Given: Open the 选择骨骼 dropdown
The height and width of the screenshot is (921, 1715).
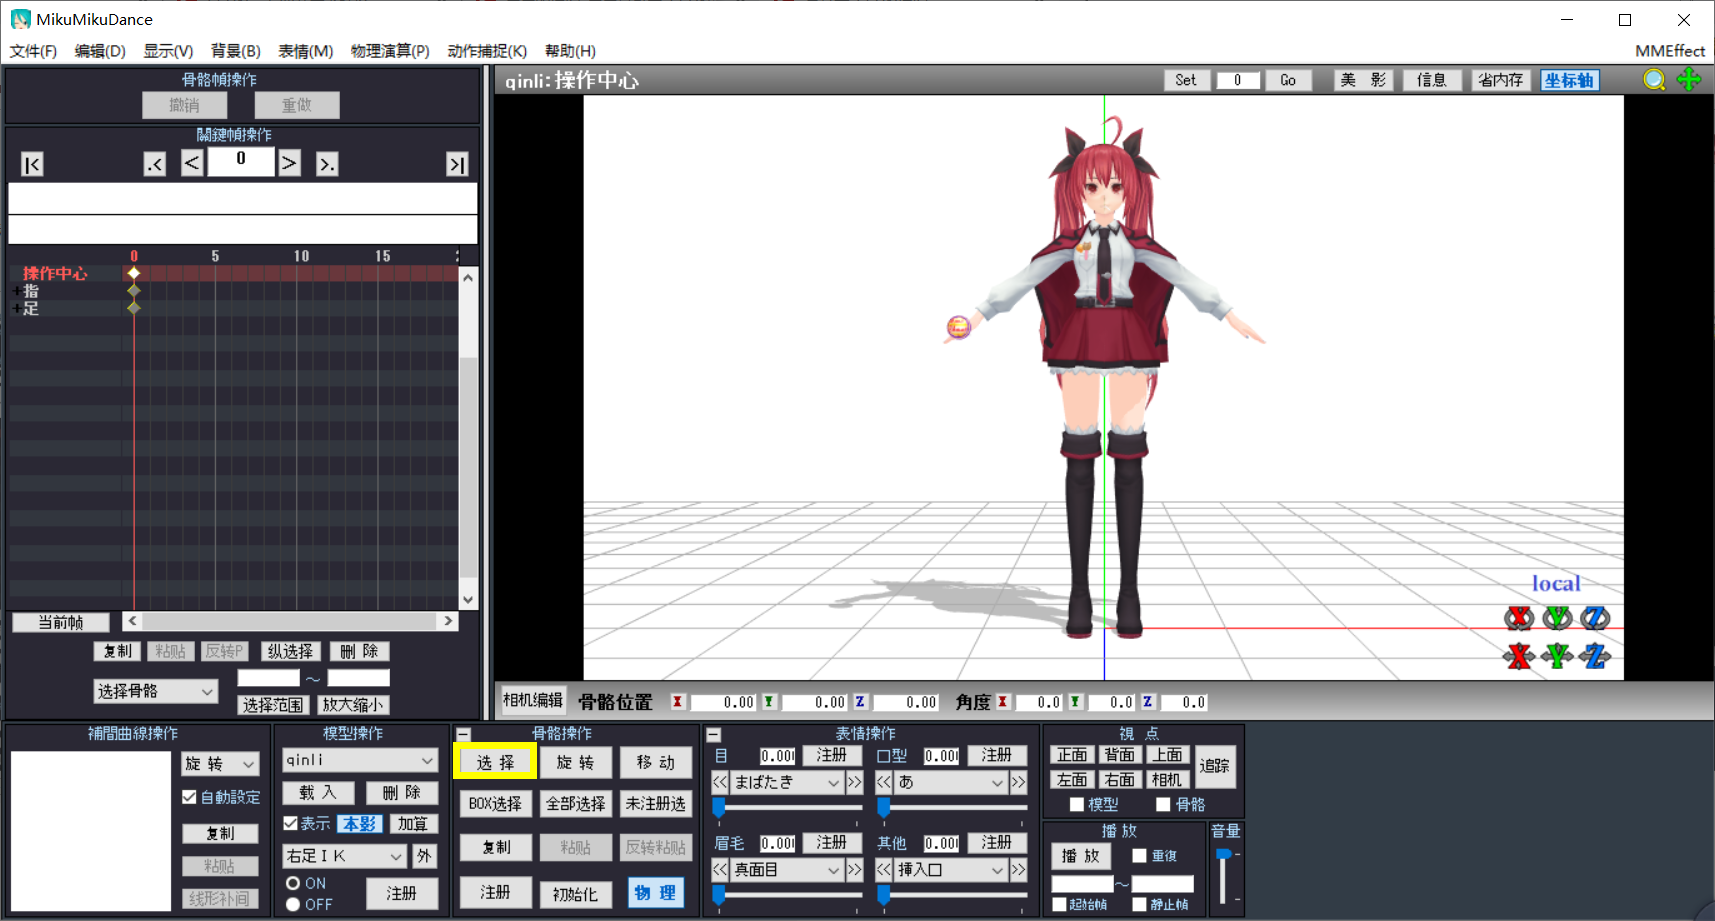Looking at the screenshot, I should pos(155,691).
